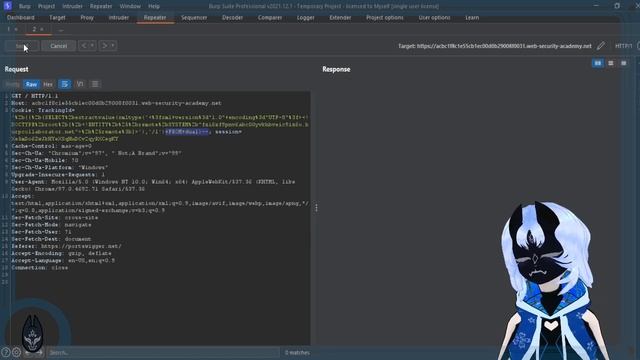
Task: Open the Intruder menu in menu bar
Action: click(x=72, y=6)
